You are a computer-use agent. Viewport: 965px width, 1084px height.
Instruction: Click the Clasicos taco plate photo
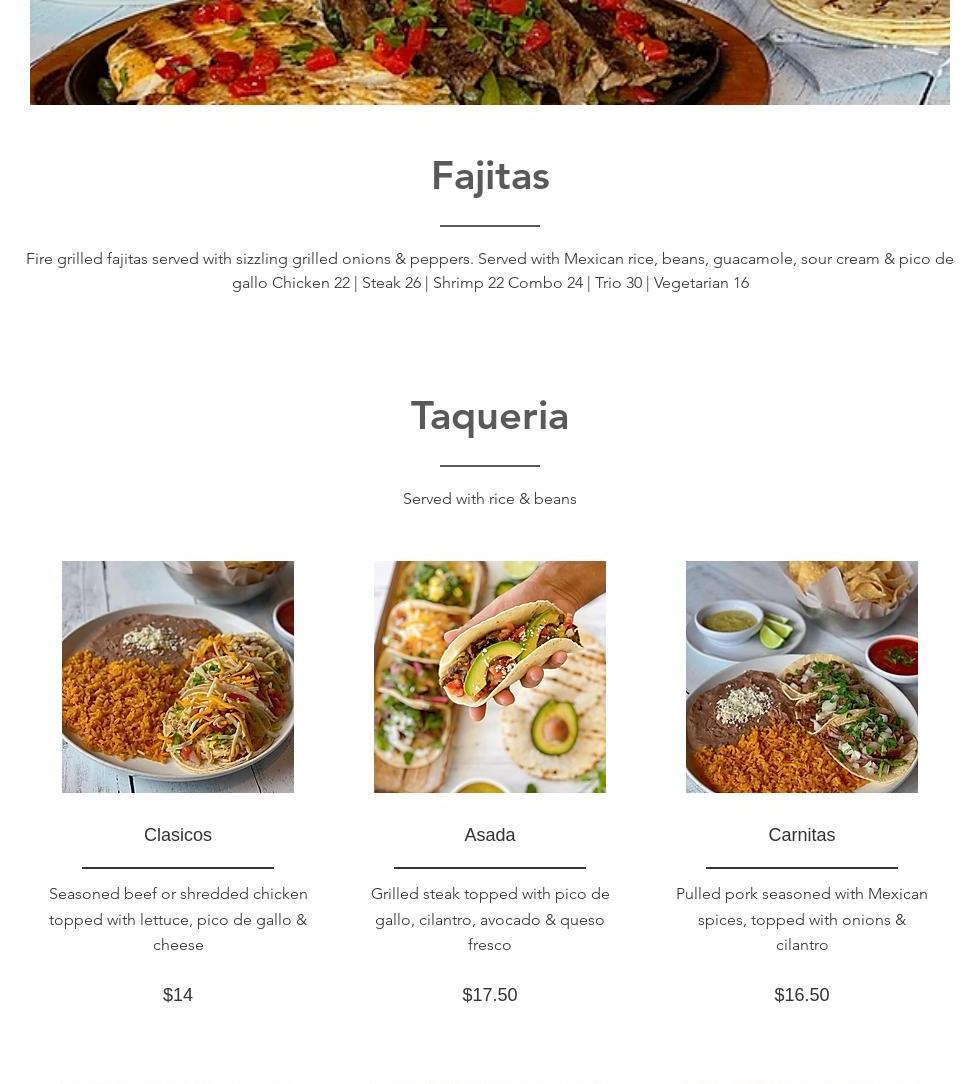tap(178, 676)
